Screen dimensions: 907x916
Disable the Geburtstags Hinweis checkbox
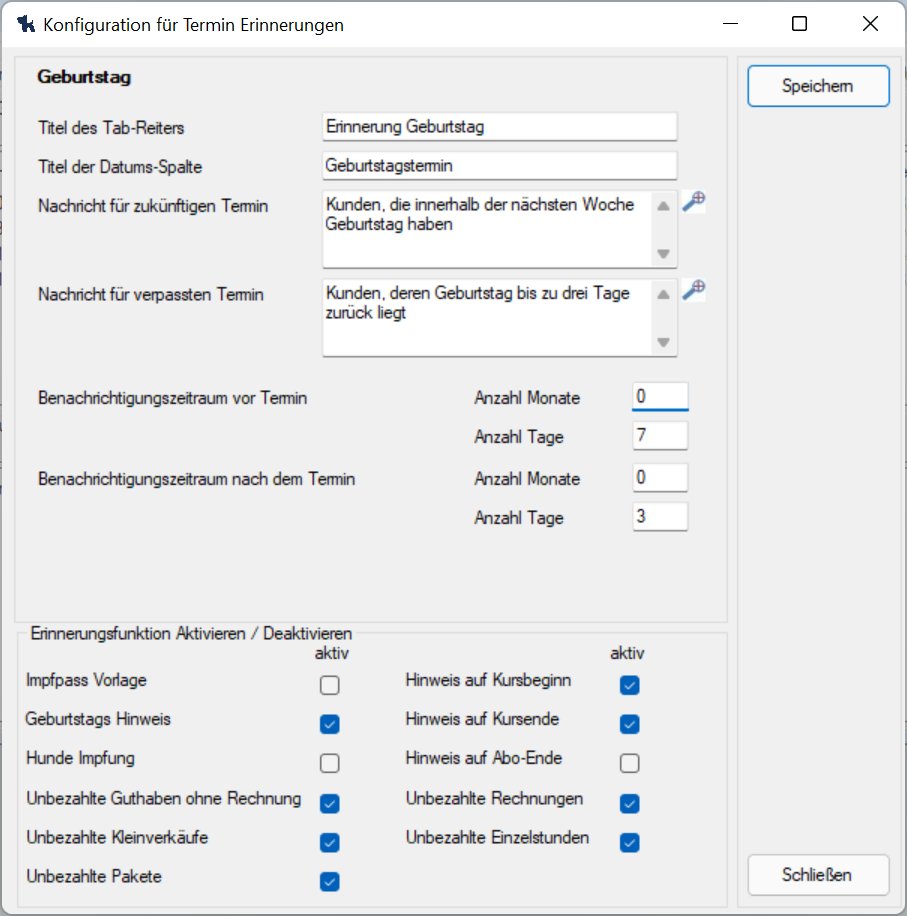pos(330,724)
